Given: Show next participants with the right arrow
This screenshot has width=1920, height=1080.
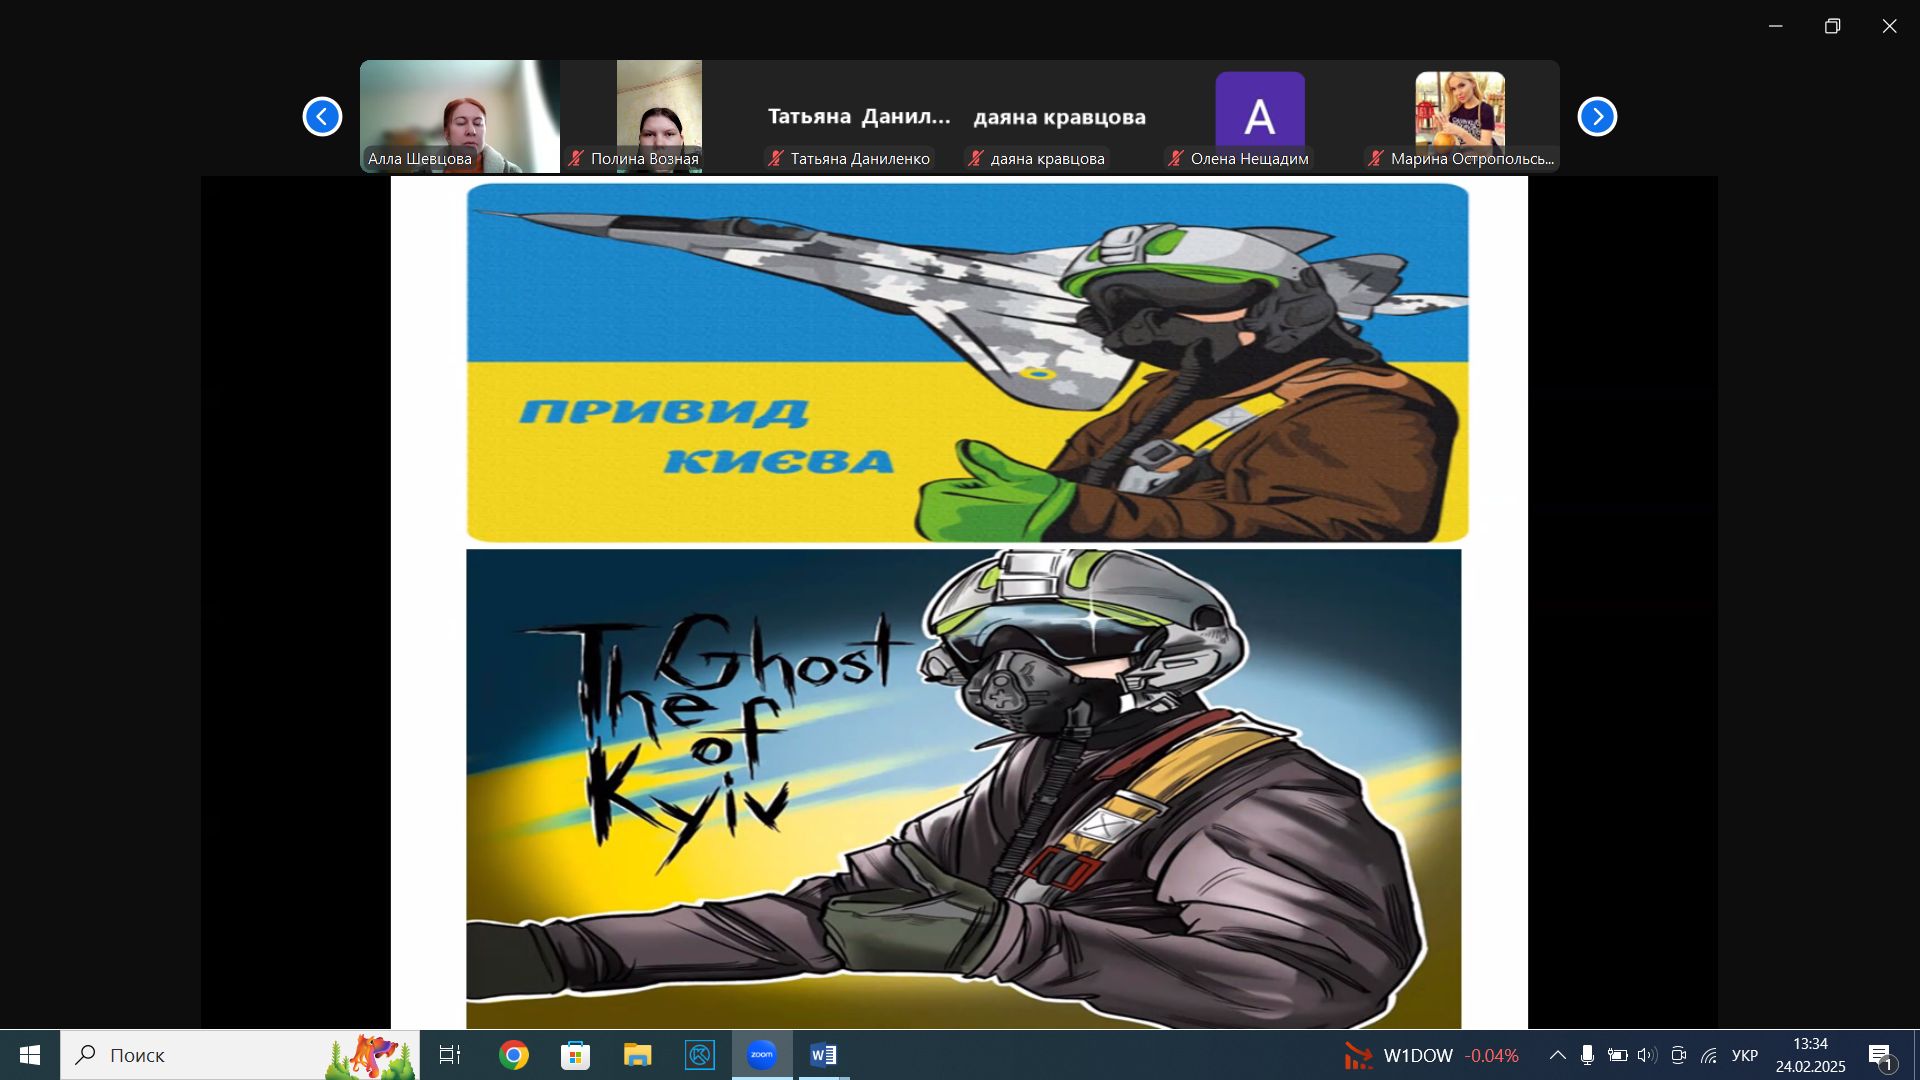Looking at the screenshot, I should click(1597, 117).
